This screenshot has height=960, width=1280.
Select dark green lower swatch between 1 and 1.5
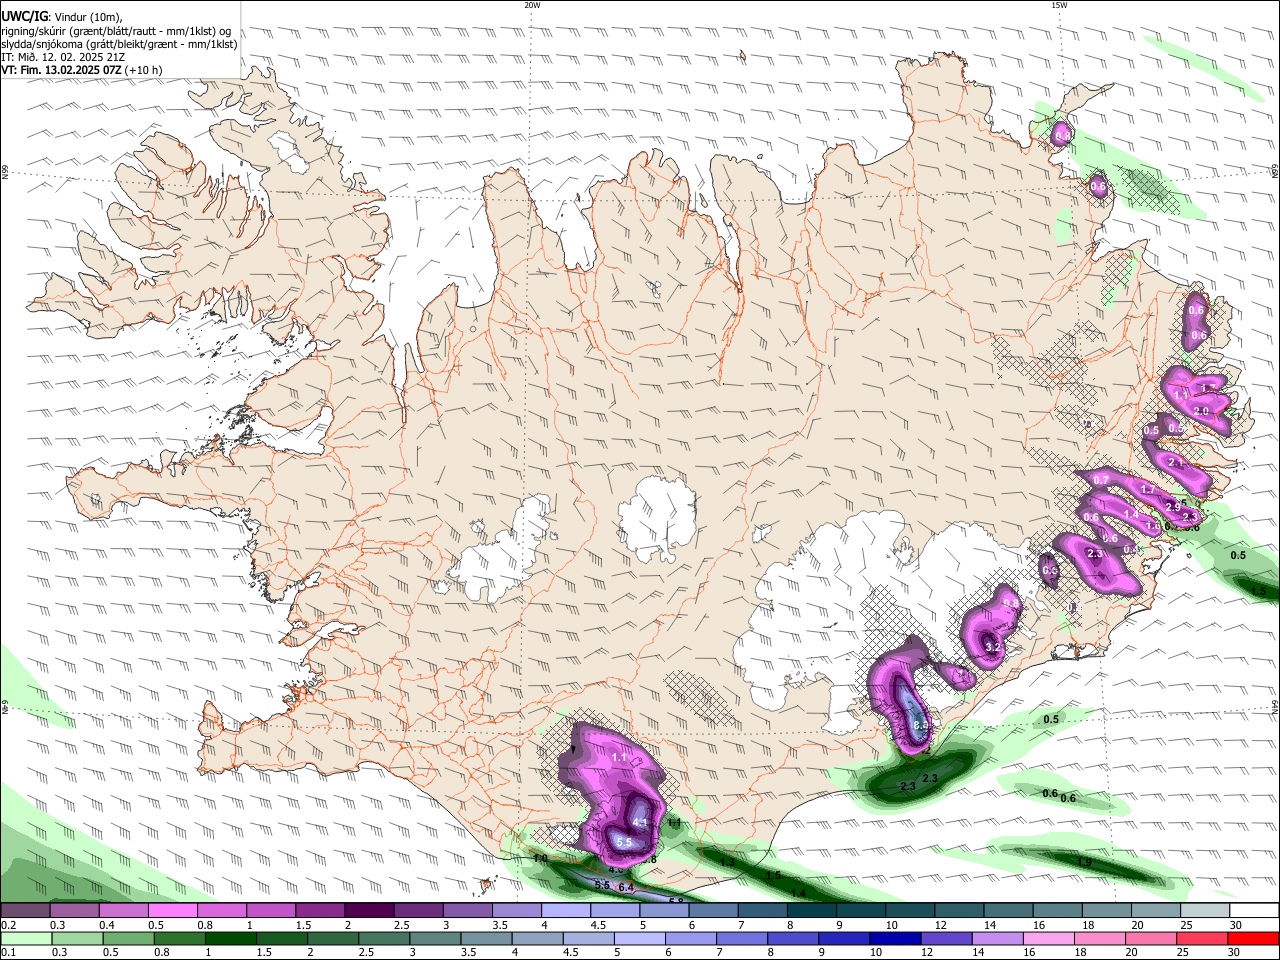click(231, 939)
